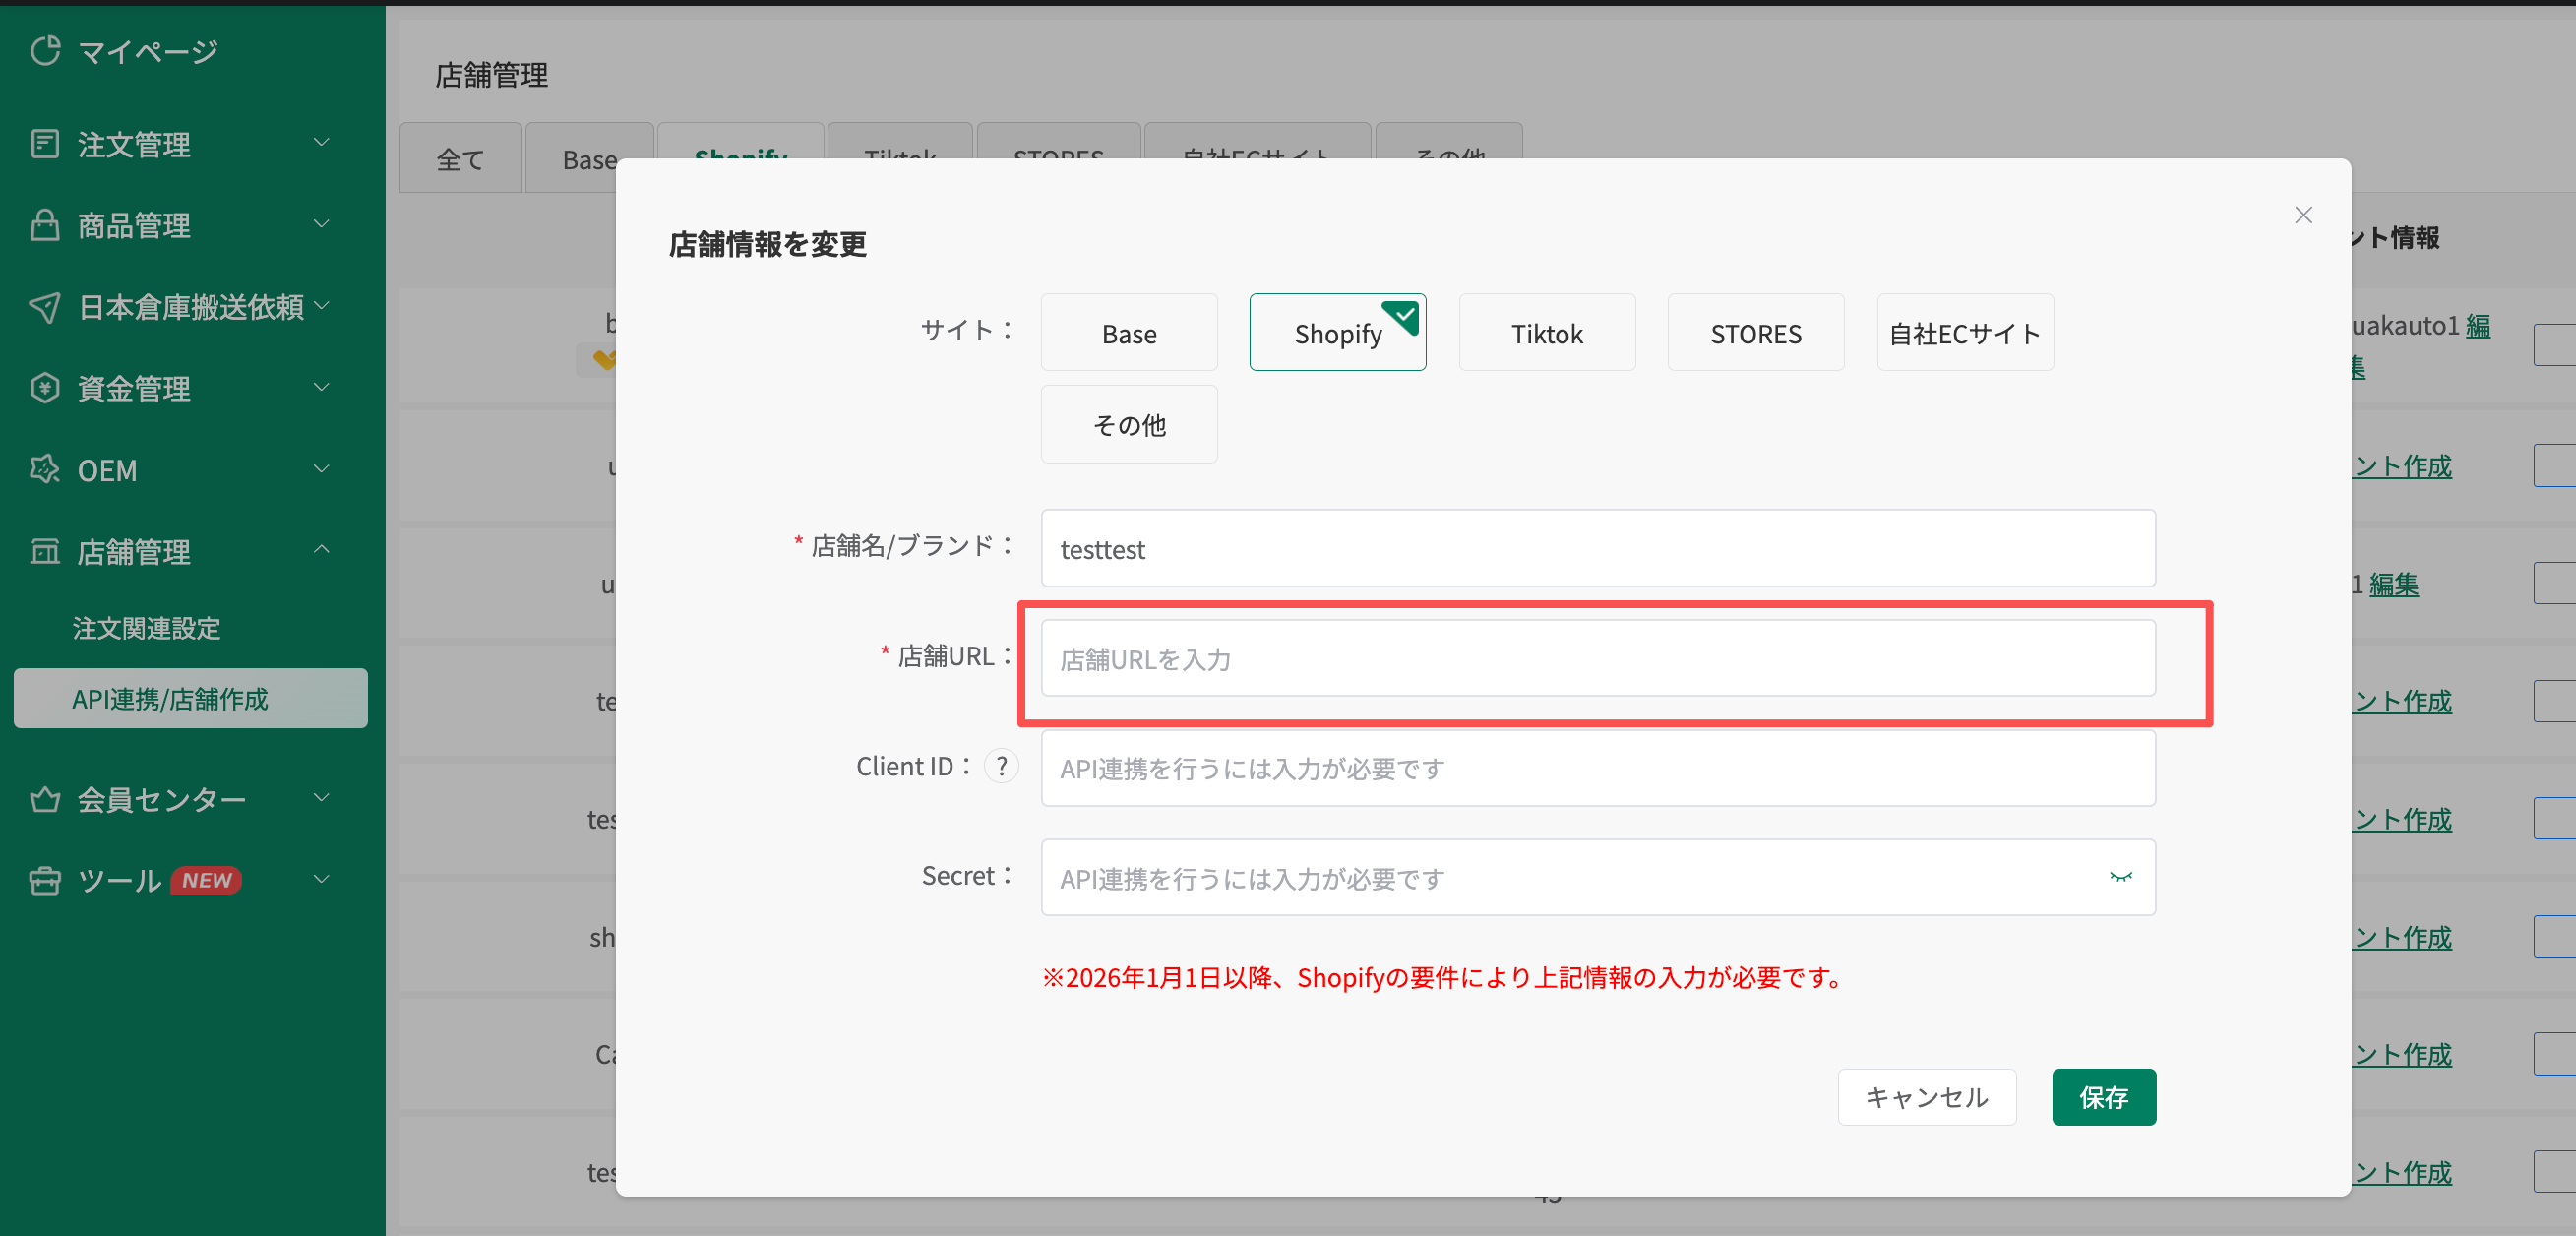Screen dimensions: 2576x1236
Task: Open 資金管理 via its coin icon
Action: coord(45,388)
